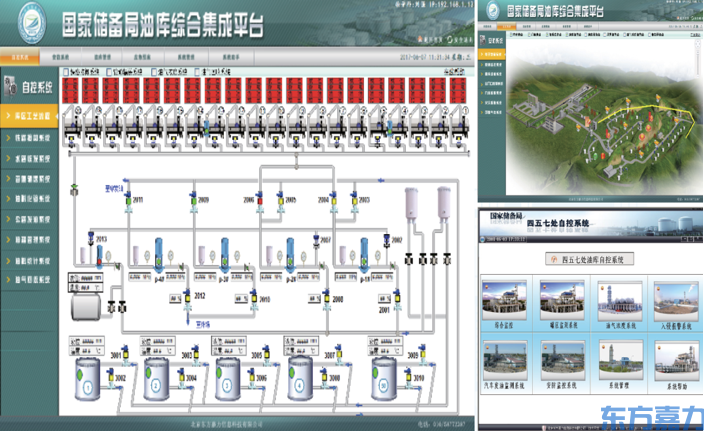The image size is (704, 431).
Task: Tick the first checkbox above red panels
Action: [66, 72]
